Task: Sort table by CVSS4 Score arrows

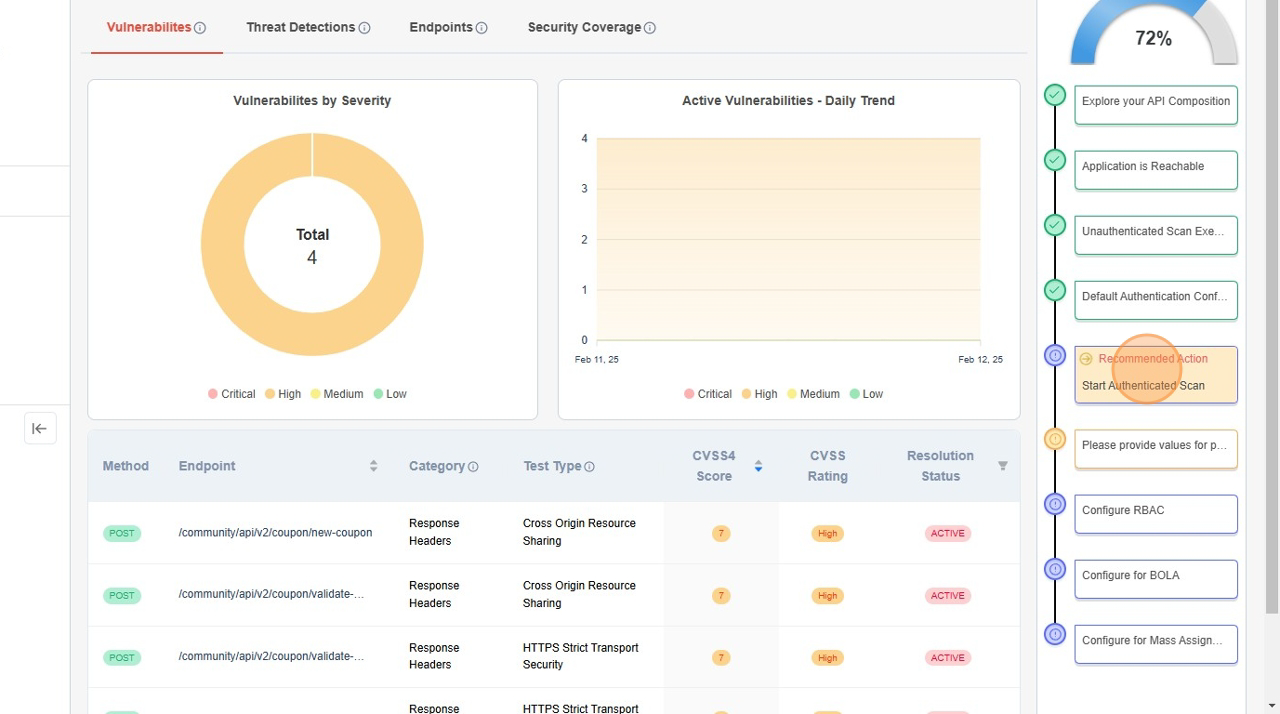Action: tap(758, 466)
